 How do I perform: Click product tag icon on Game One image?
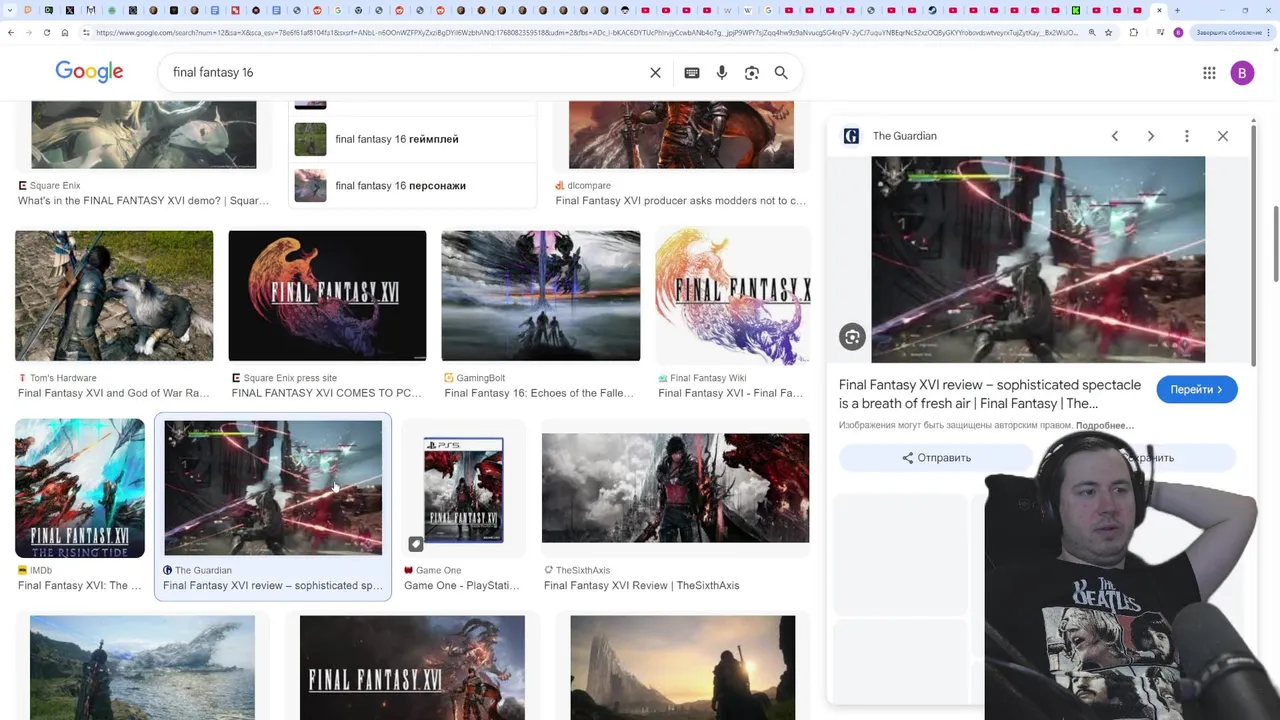click(416, 544)
